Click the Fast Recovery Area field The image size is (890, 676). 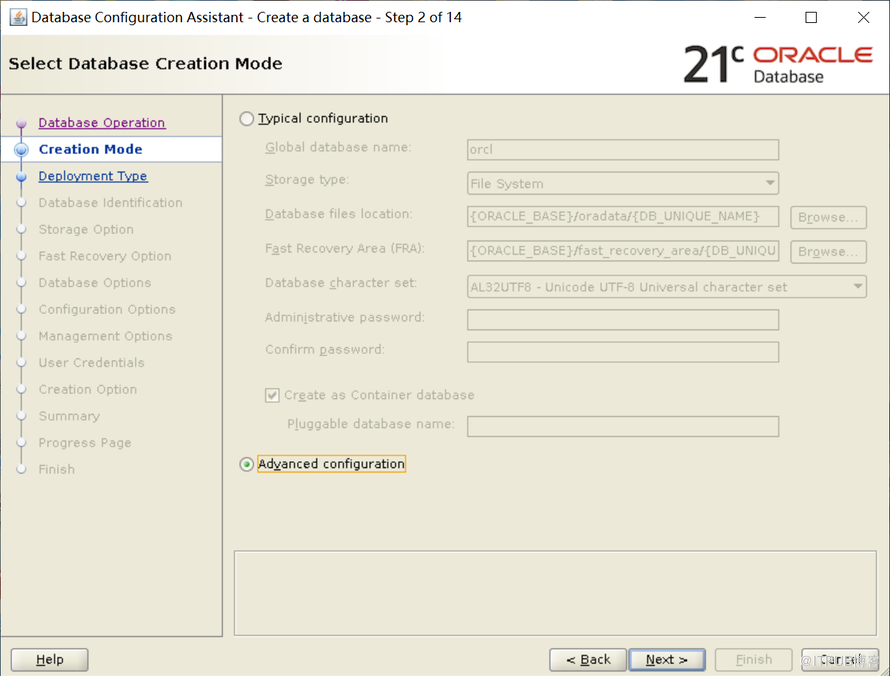623,250
